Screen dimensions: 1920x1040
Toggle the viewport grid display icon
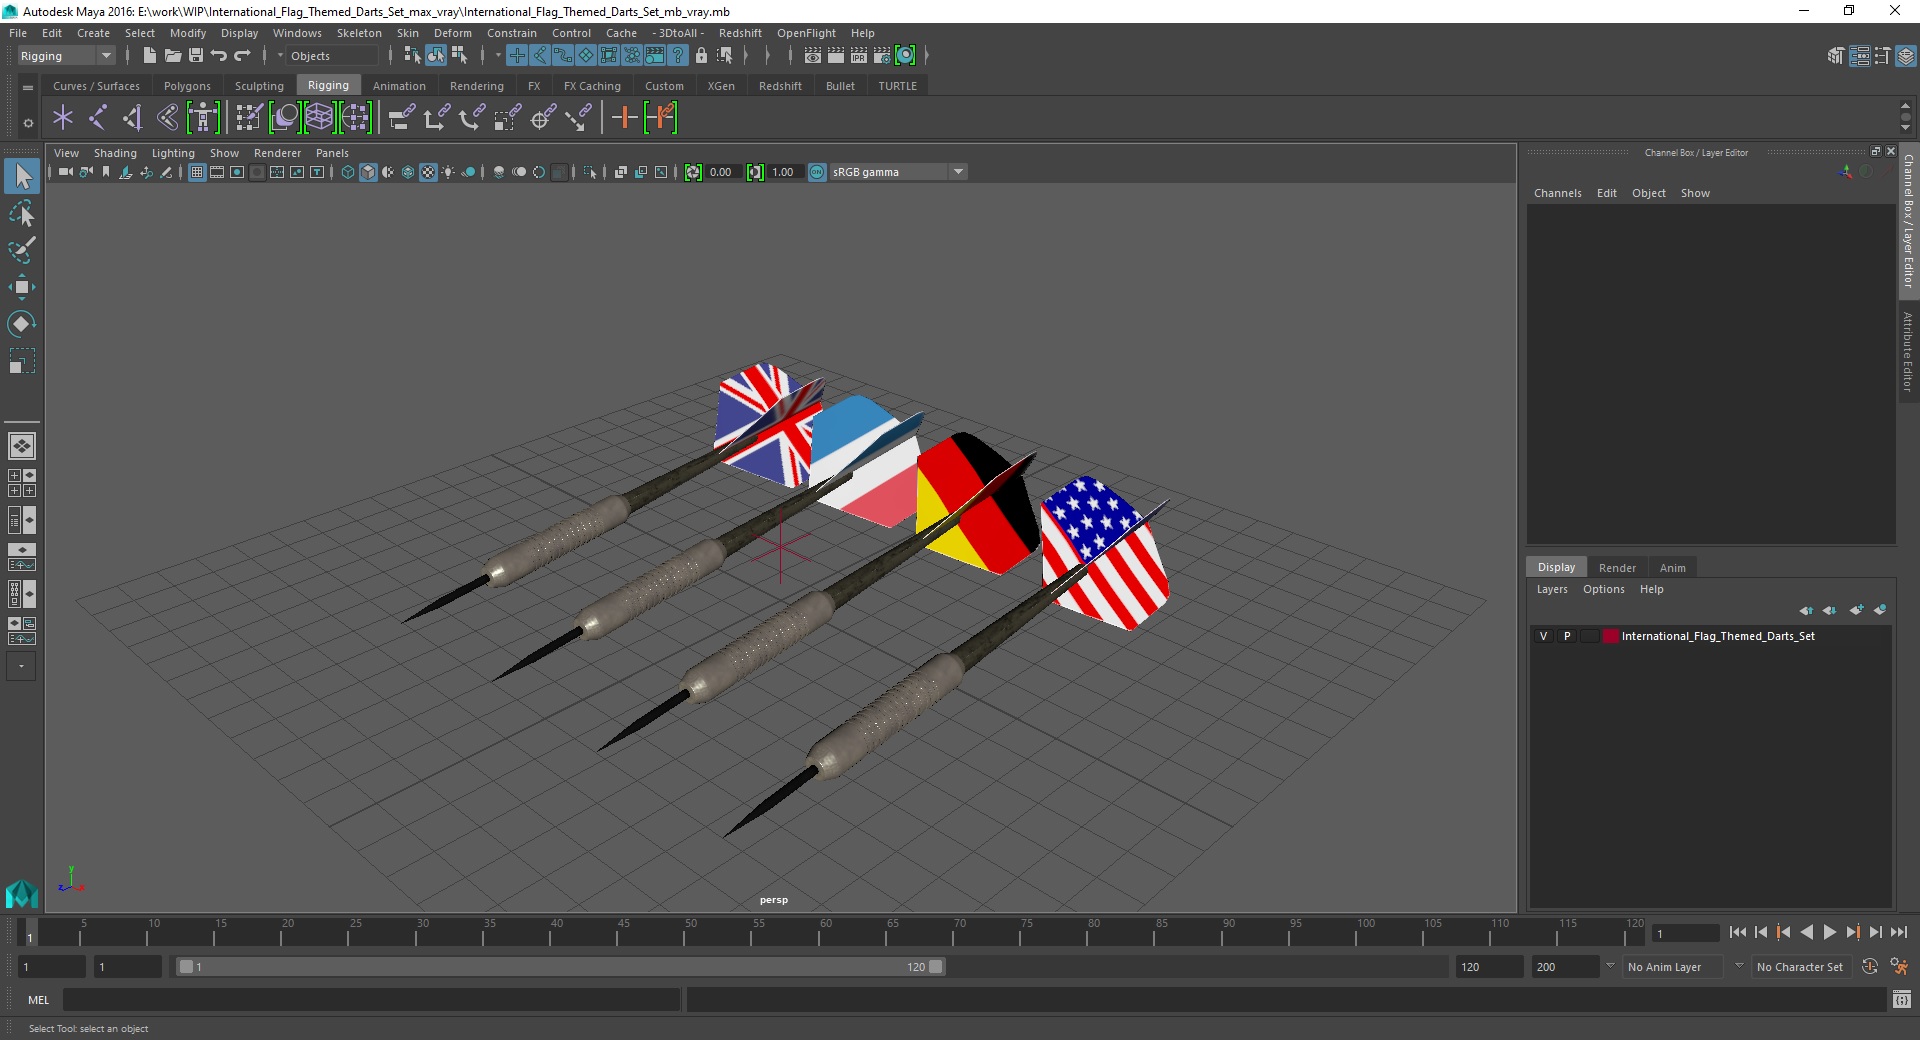[x=197, y=172]
